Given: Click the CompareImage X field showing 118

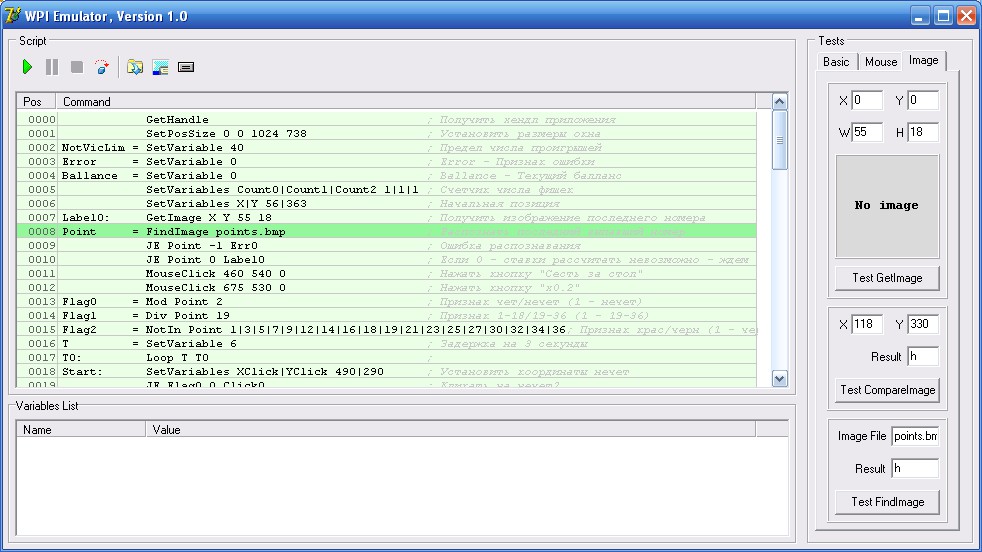Looking at the screenshot, I should [x=867, y=324].
